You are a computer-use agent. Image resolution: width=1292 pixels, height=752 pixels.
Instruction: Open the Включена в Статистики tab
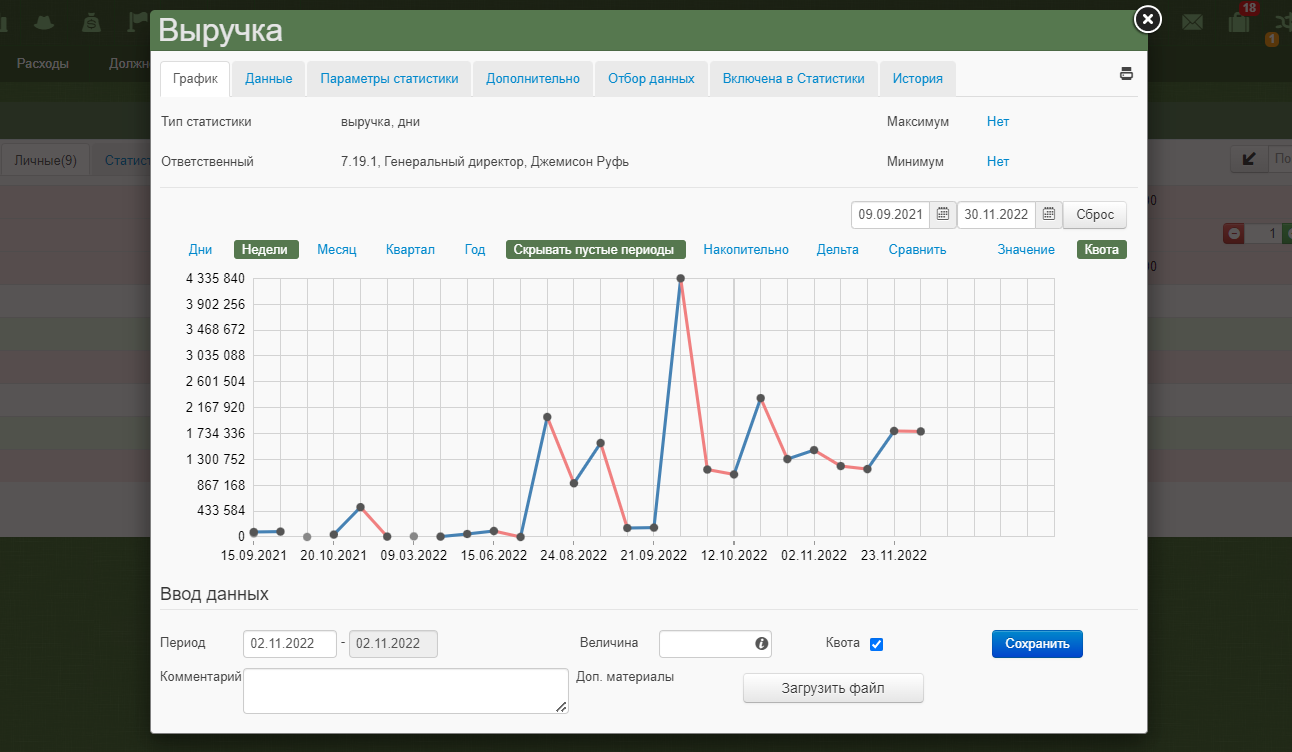tap(794, 78)
